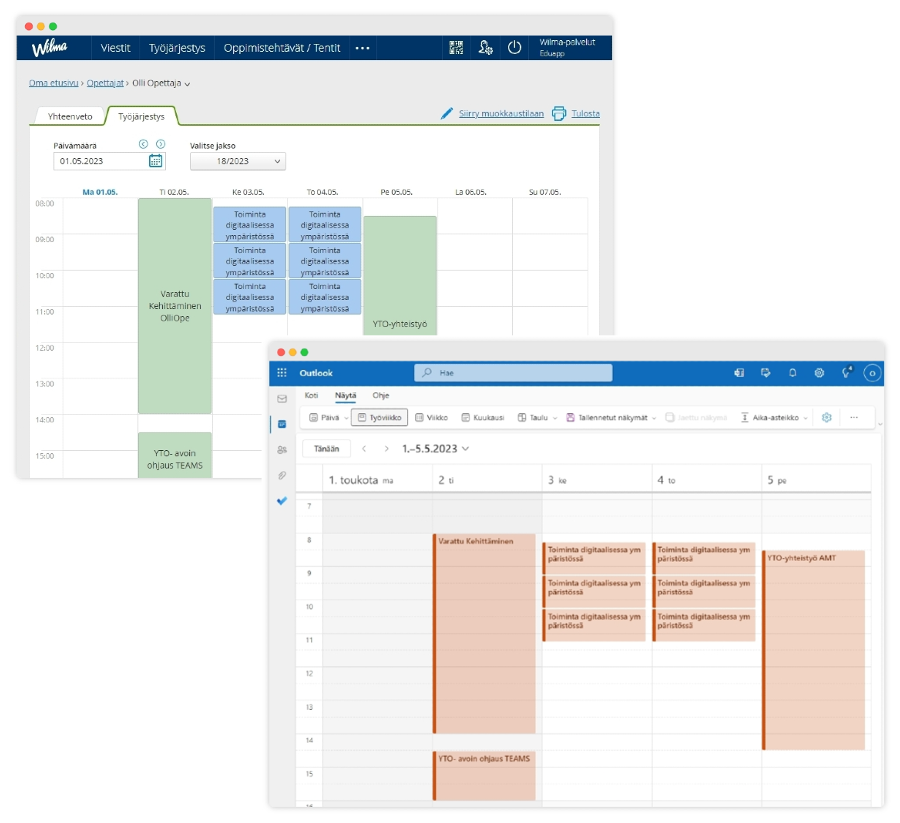Open the user settings icon in Wilma
Image resolution: width=900 pixels, height=823 pixels.
[x=486, y=48]
